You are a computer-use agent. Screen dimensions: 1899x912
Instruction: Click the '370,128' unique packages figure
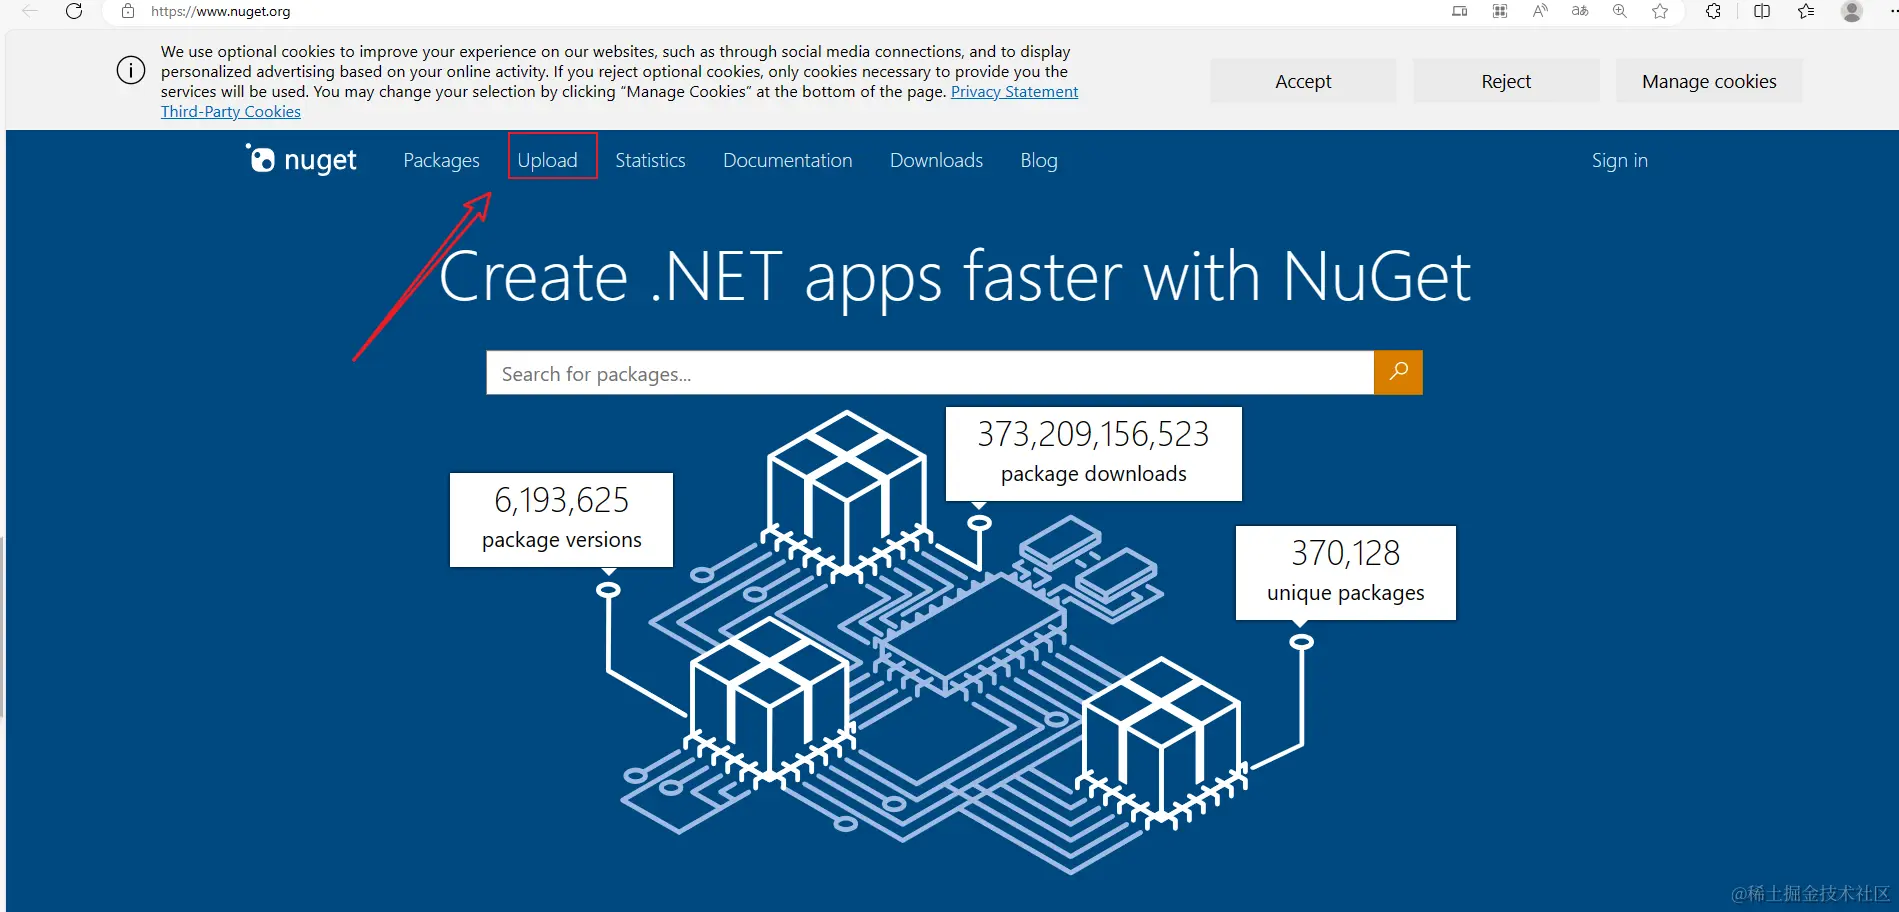(x=1345, y=553)
